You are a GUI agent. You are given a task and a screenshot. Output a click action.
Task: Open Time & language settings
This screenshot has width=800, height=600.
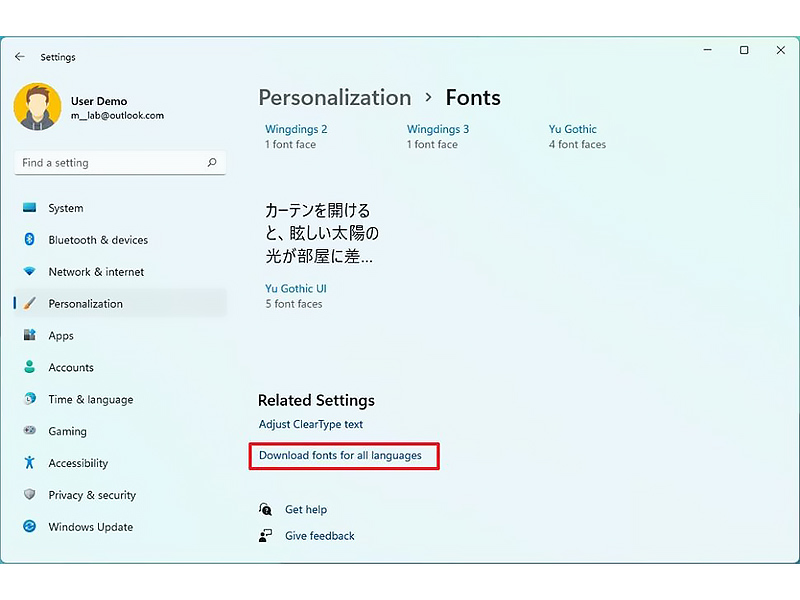tap(120, 399)
